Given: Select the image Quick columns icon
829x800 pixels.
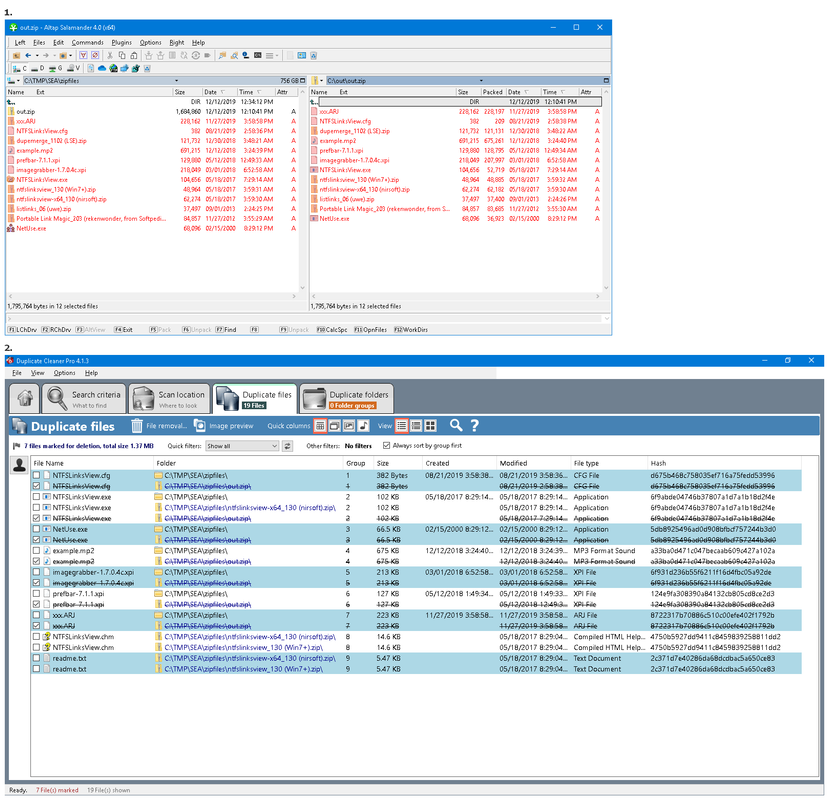Looking at the screenshot, I should (349, 426).
